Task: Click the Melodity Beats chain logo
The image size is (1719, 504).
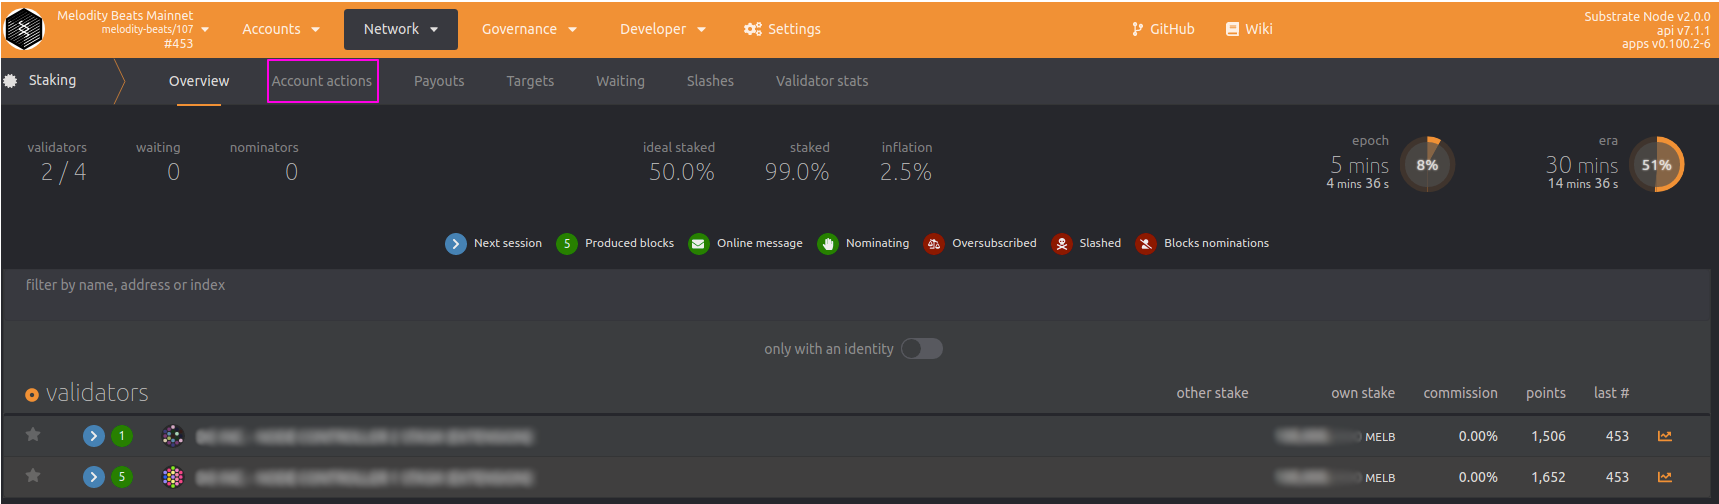Action: [x=24, y=29]
